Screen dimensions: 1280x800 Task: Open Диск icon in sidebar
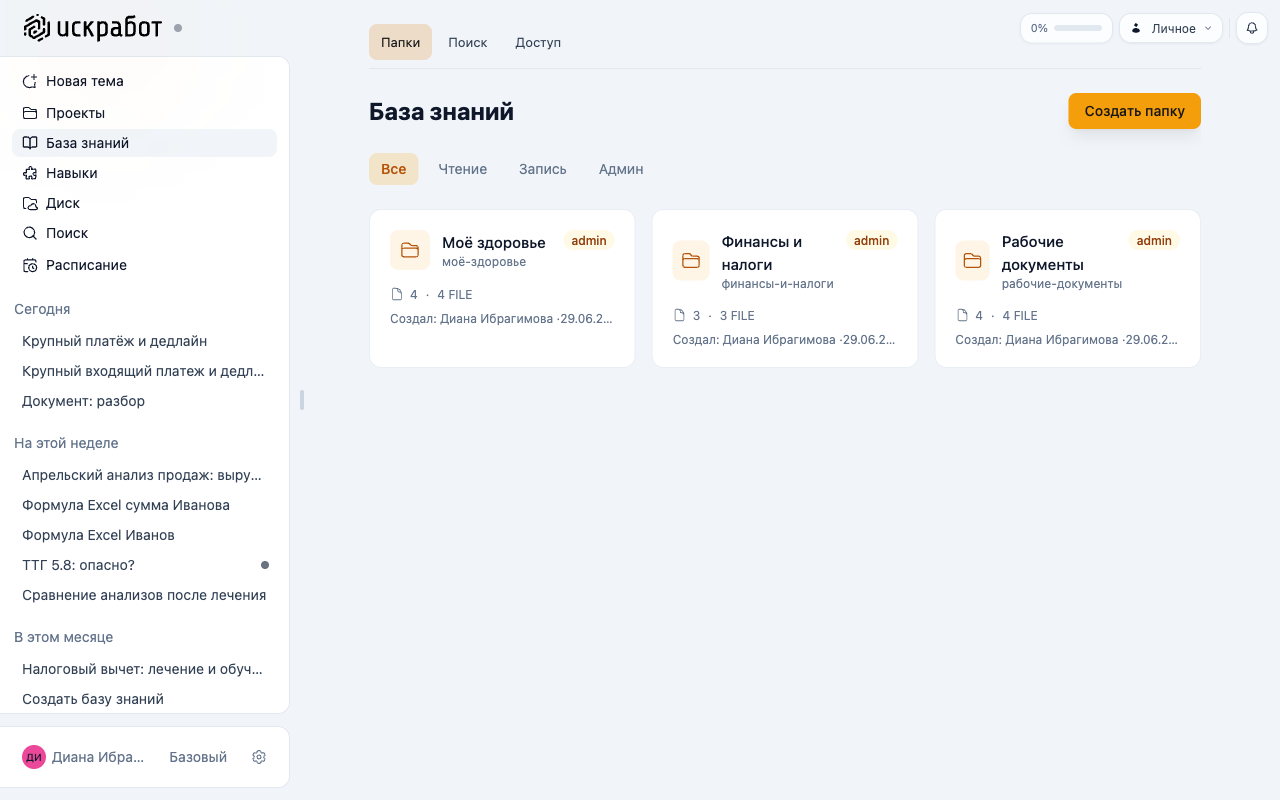(x=30, y=203)
